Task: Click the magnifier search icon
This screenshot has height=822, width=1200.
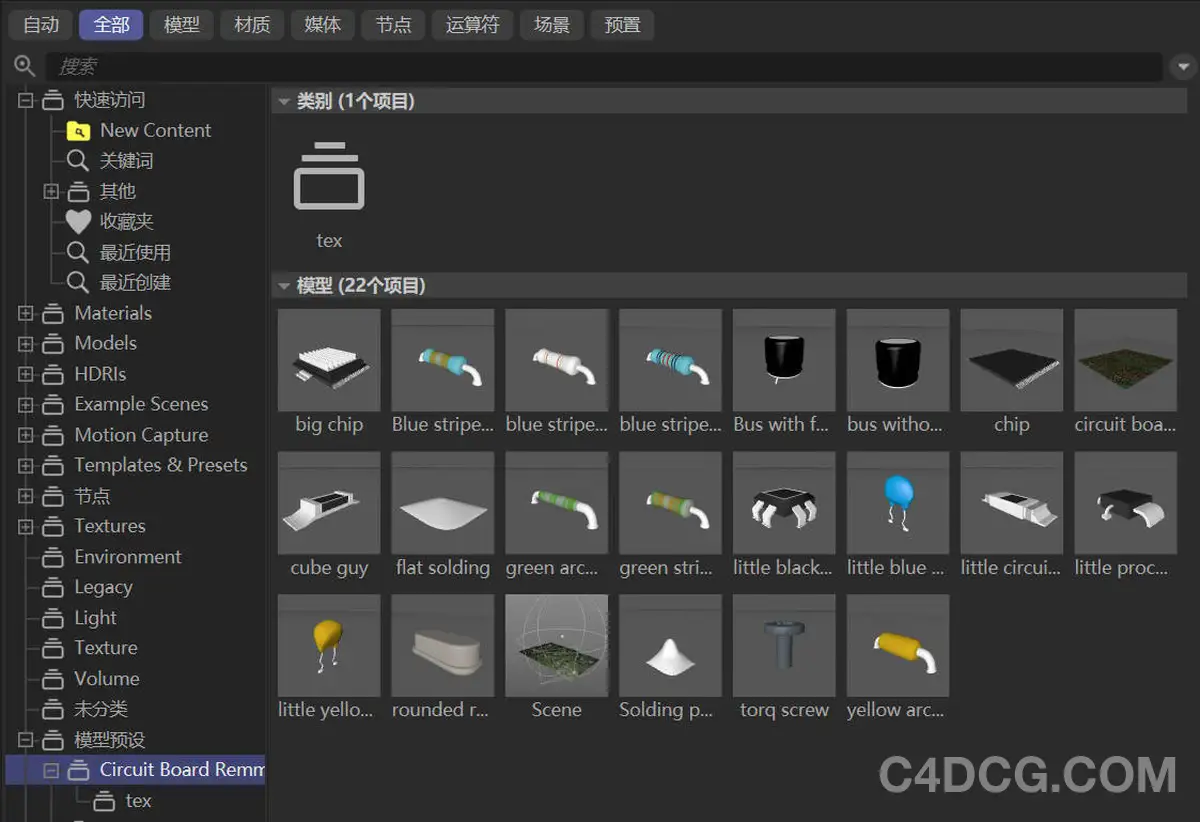Action: (x=24, y=67)
